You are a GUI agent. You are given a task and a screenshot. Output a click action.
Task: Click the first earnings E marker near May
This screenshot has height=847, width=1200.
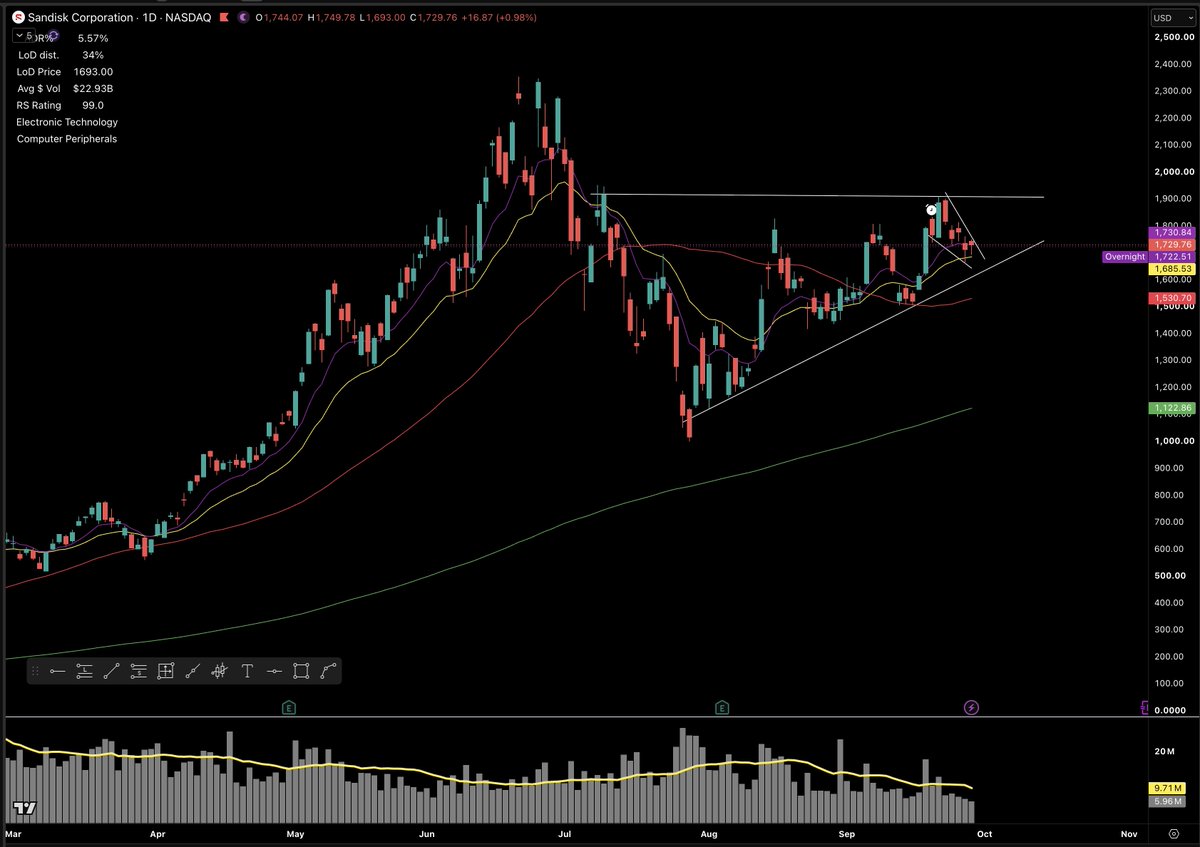pyautogui.click(x=288, y=707)
